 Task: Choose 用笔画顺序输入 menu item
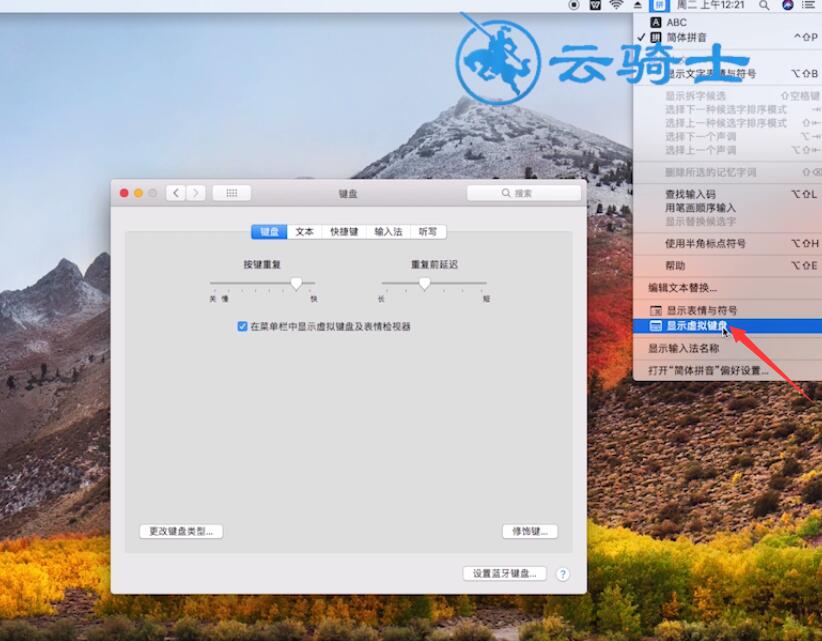point(728,208)
